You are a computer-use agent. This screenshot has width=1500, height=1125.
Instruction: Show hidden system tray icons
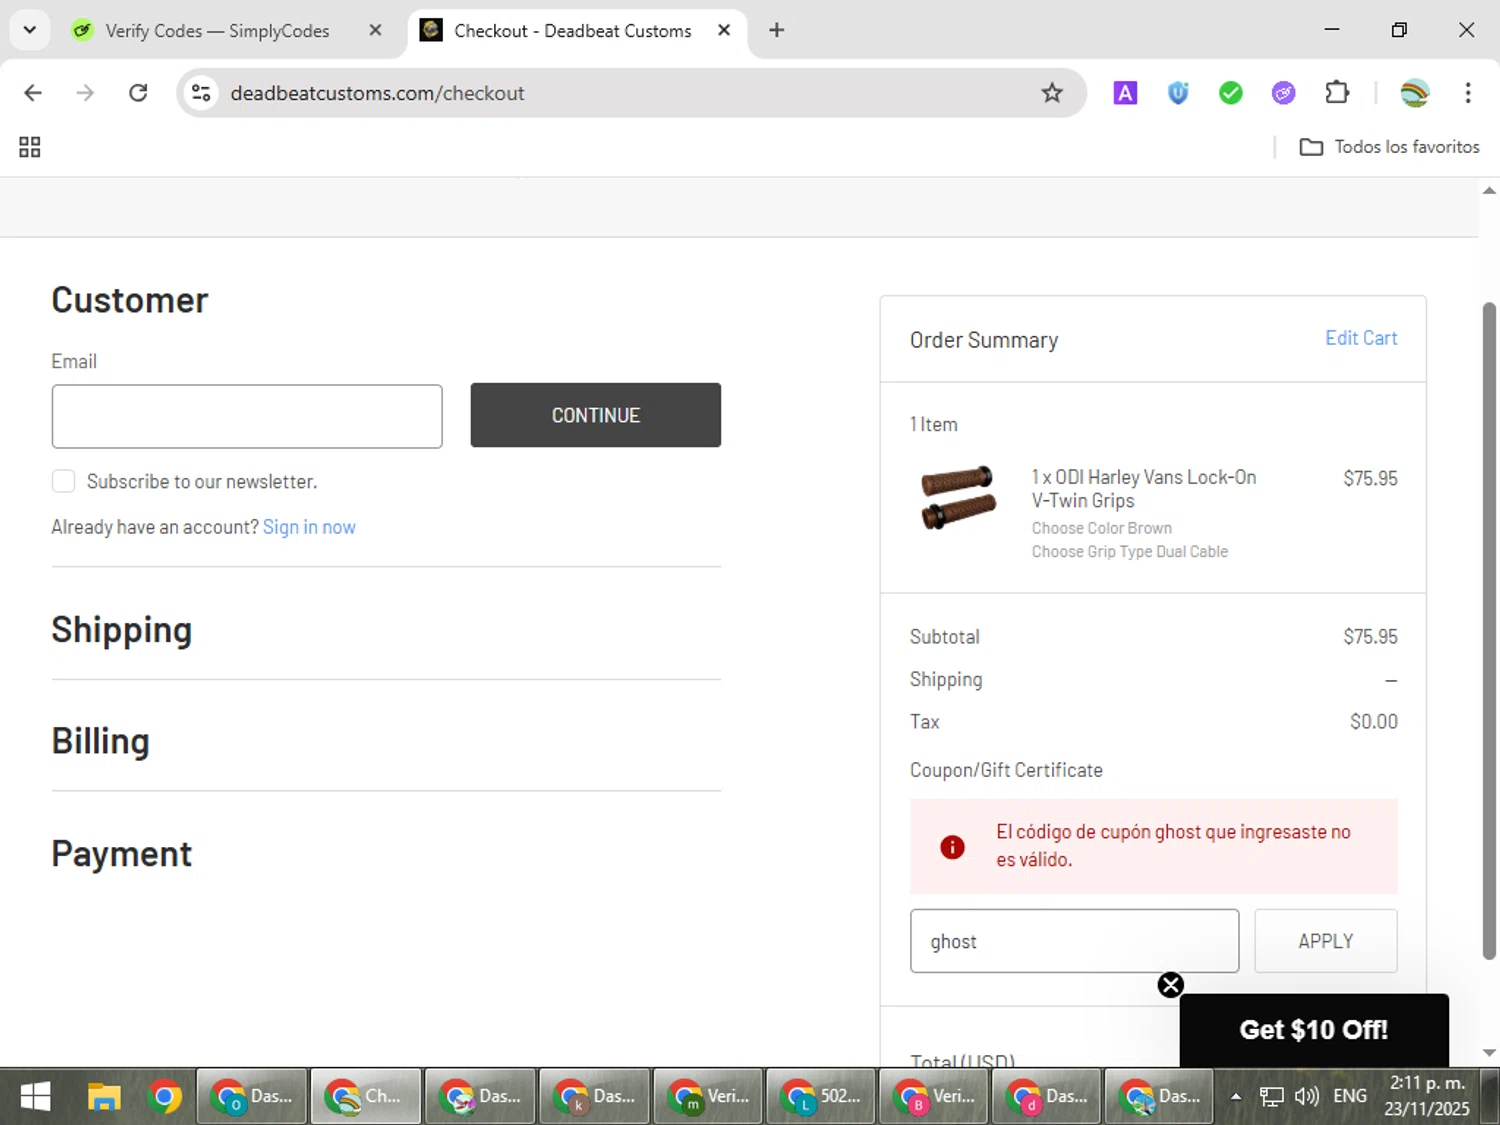(x=1236, y=1097)
